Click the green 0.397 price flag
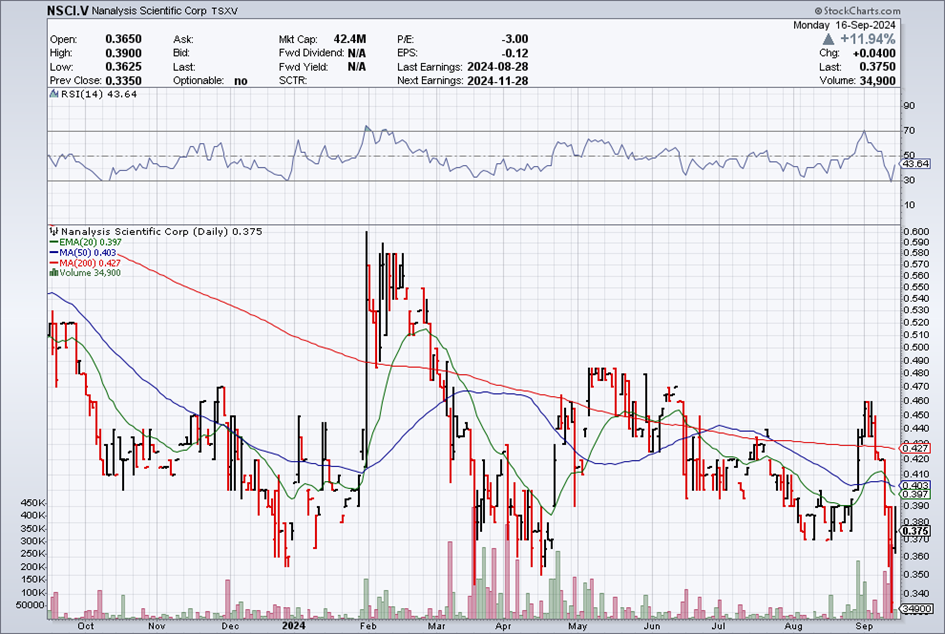 [915, 494]
